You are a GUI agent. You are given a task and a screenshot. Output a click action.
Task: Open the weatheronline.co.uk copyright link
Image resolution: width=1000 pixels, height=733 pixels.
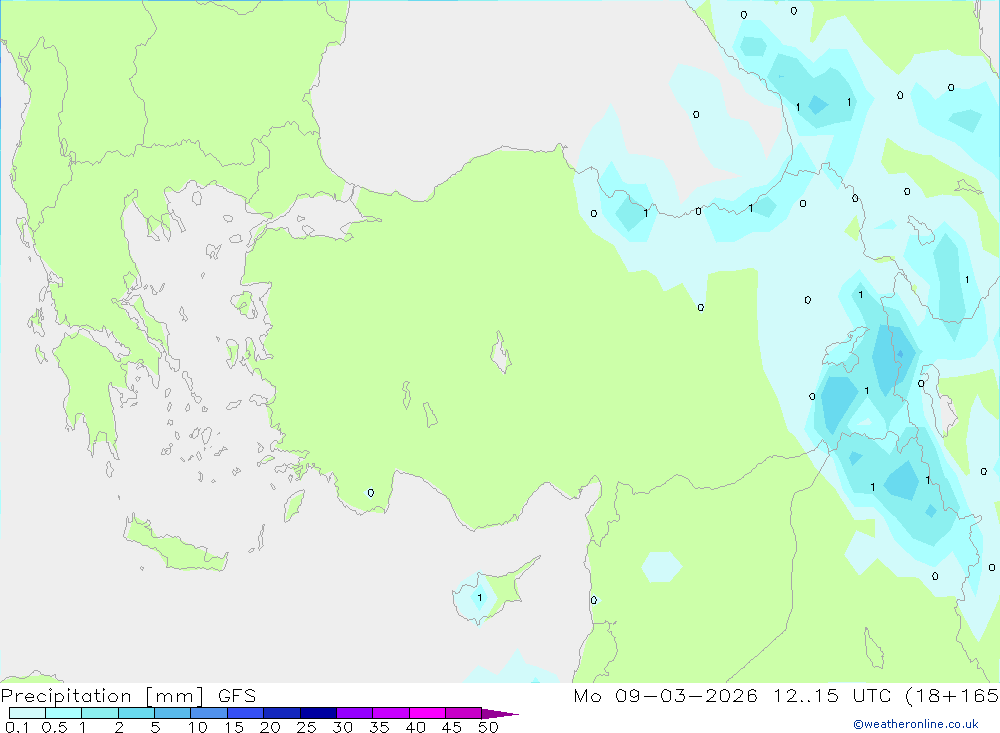pos(916,724)
